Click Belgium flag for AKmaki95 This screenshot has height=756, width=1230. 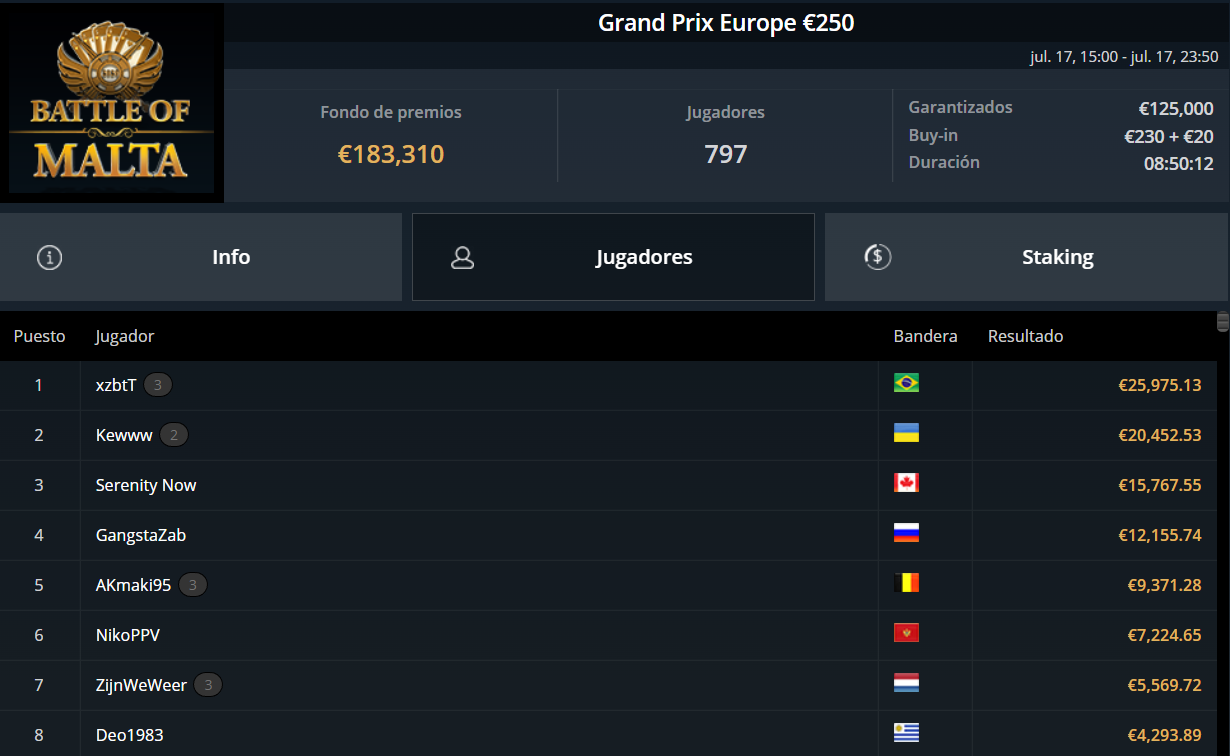pyautogui.click(x=906, y=583)
